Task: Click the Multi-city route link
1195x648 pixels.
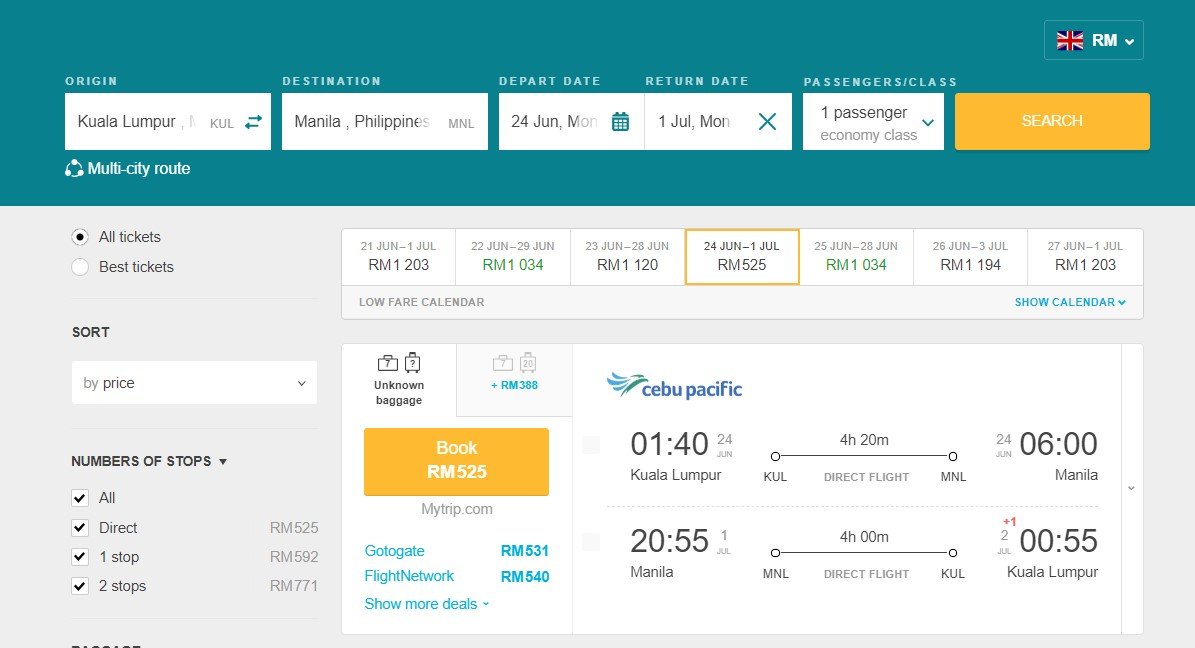Action: point(139,168)
